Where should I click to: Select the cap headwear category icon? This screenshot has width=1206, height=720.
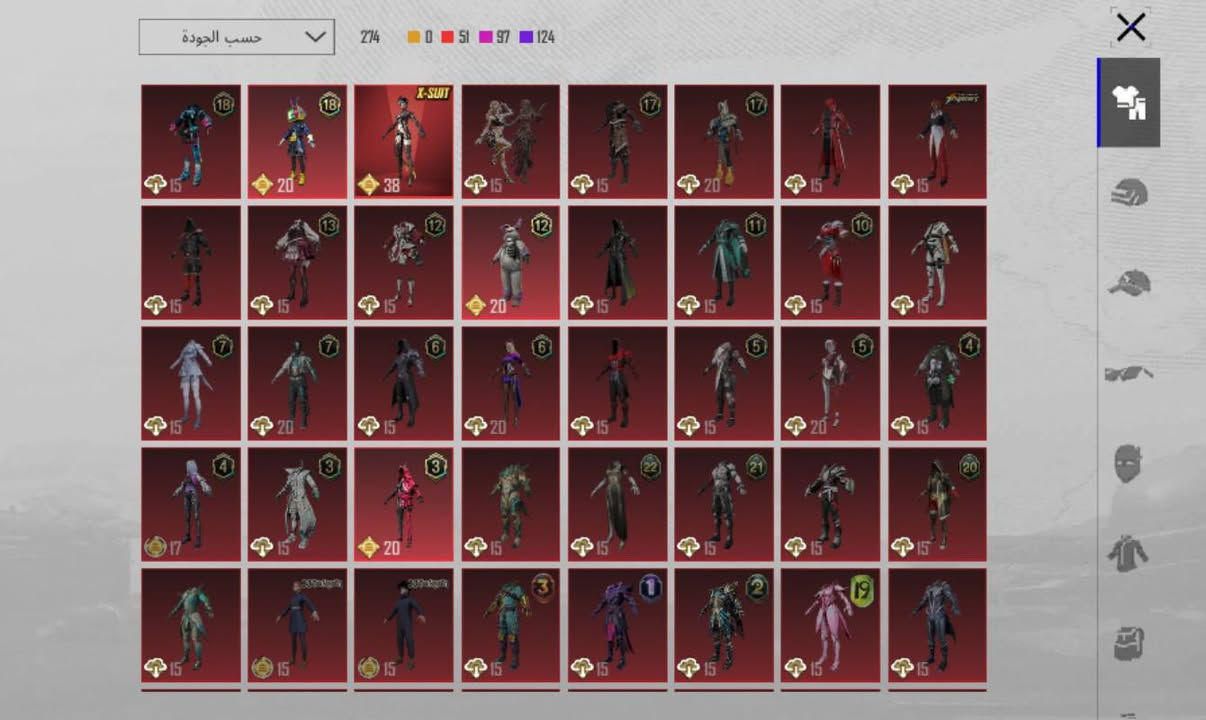1130,281
